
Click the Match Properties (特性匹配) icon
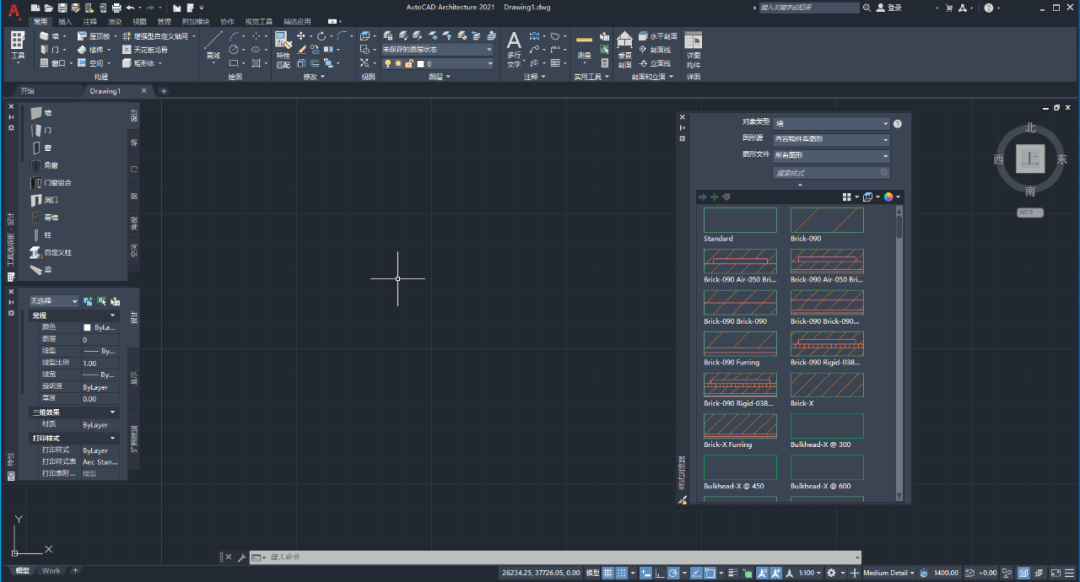(283, 50)
